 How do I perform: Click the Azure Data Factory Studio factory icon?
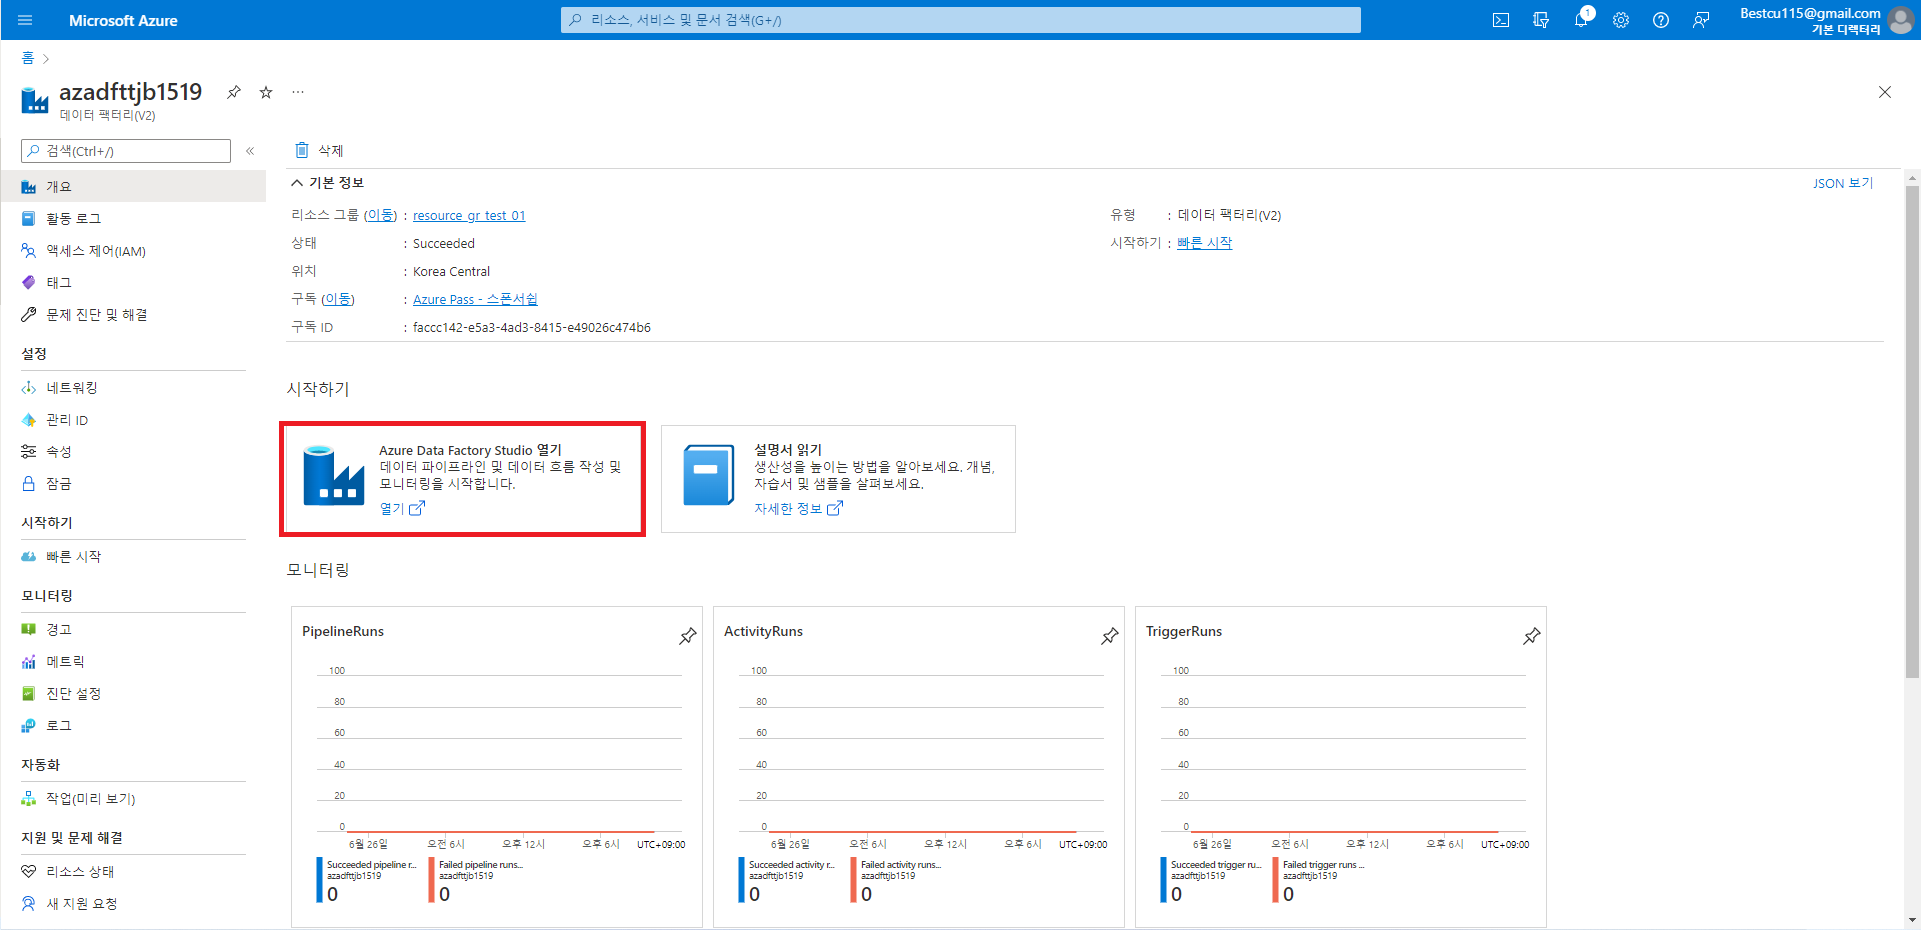[x=334, y=475]
